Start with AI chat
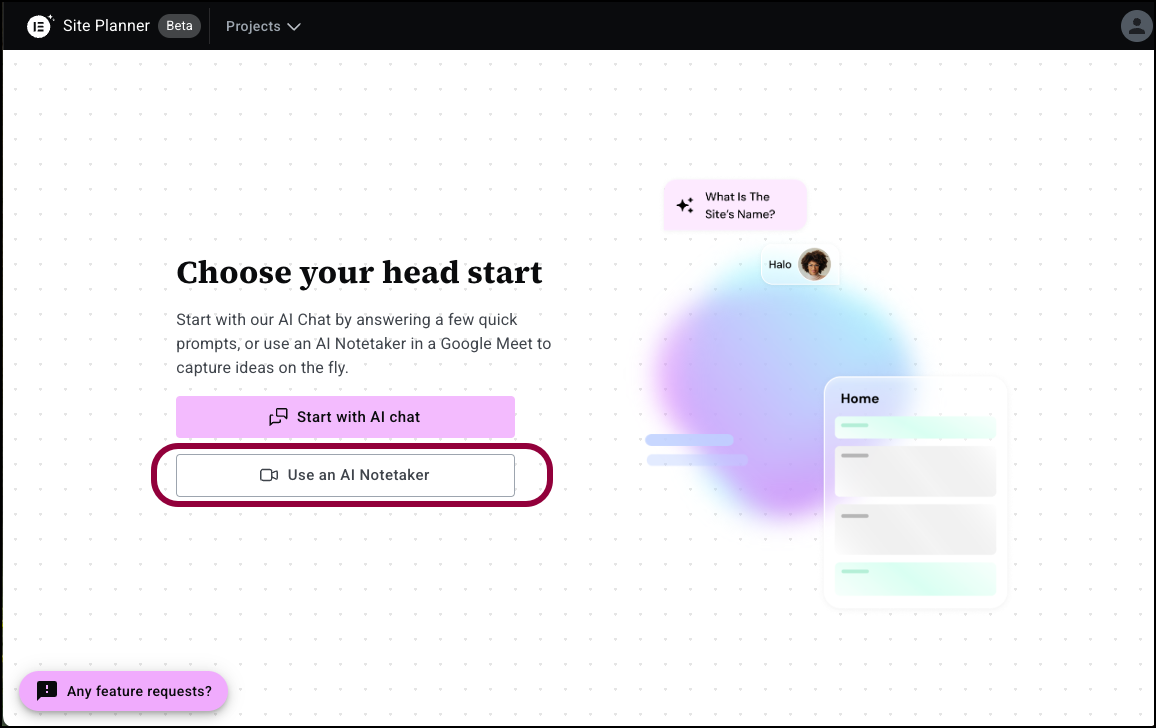Image resolution: width=1156 pixels, height=728 pixels. [345, 417]
